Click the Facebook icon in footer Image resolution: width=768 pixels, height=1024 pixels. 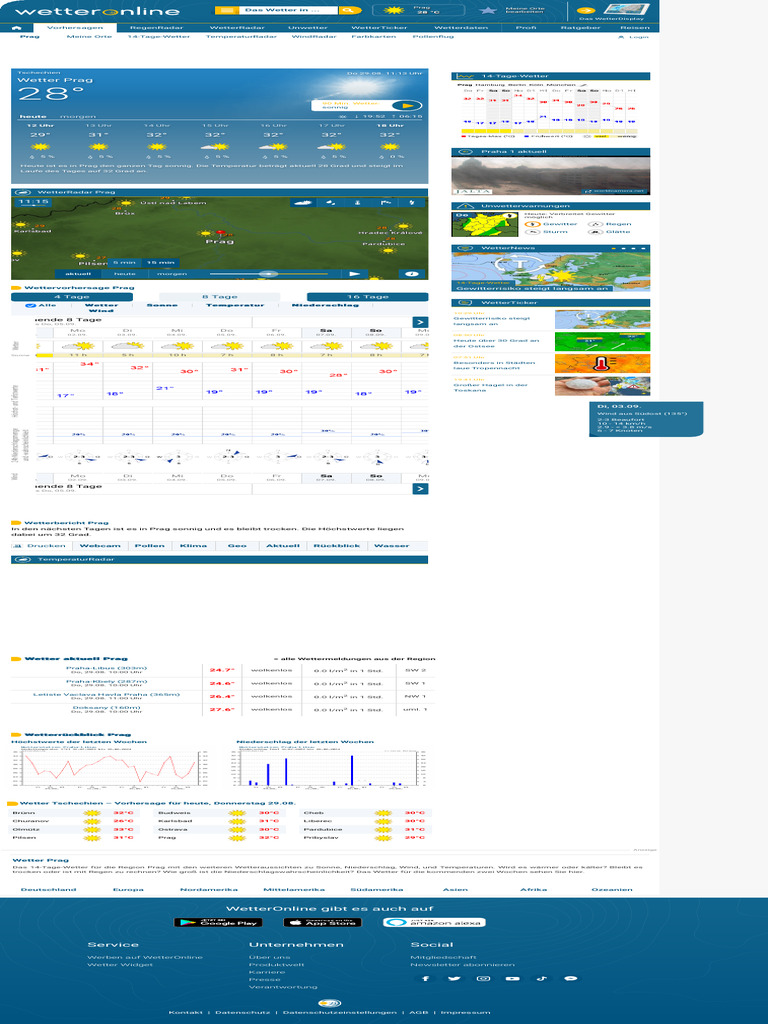click(x=425, y=978)
